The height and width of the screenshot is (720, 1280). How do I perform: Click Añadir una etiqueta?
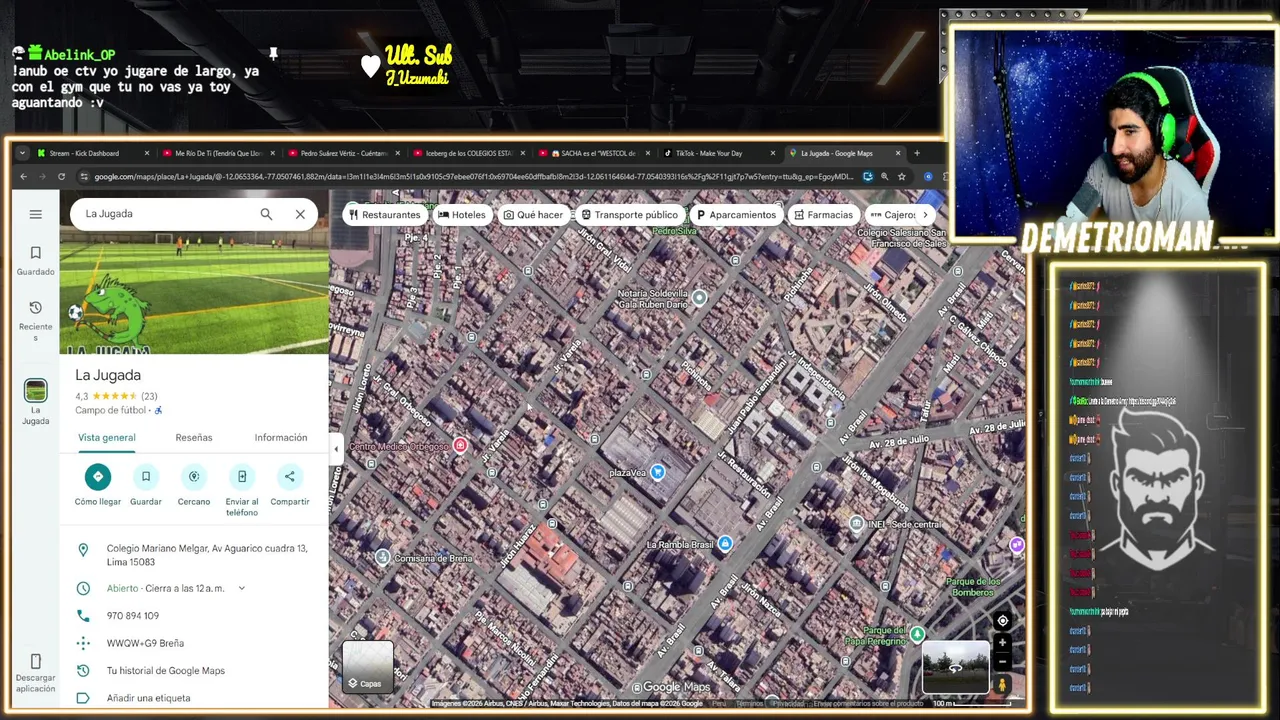click(148, 698)
